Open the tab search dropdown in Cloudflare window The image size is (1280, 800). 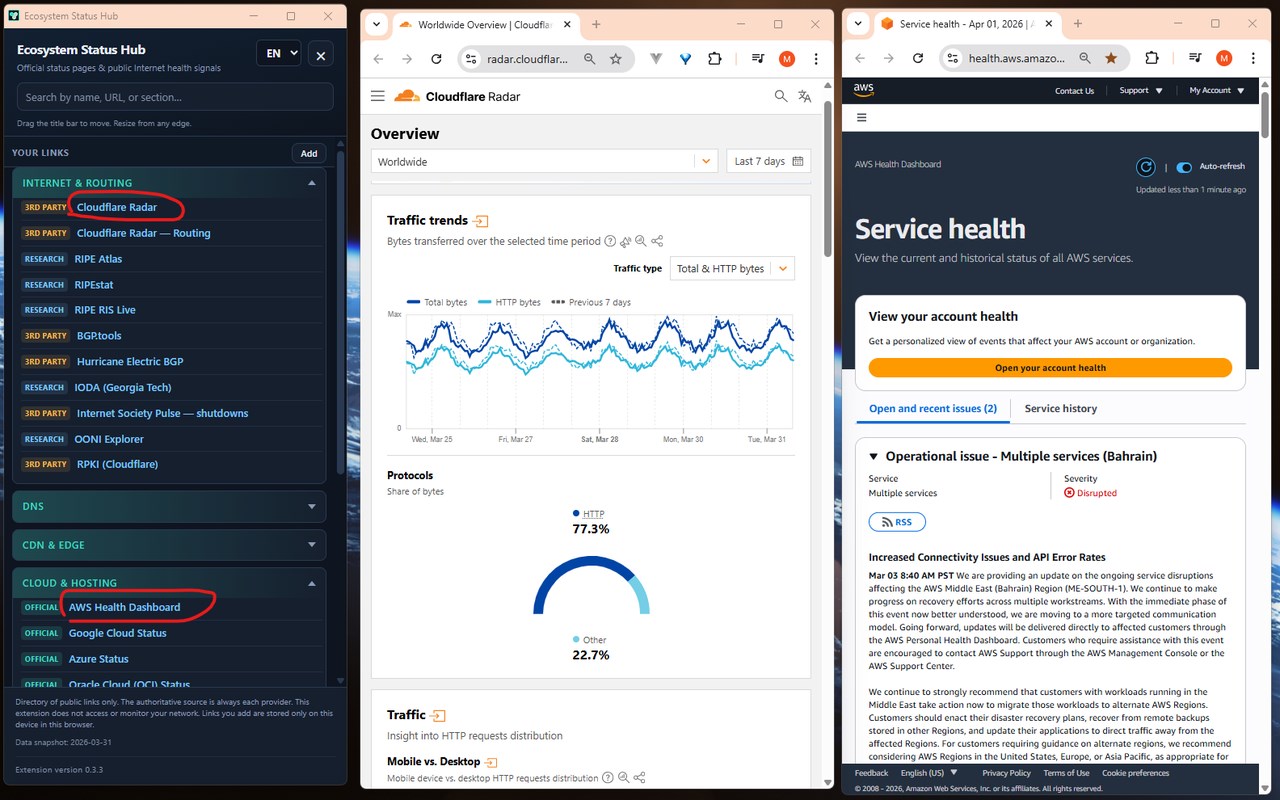(375, 24)
